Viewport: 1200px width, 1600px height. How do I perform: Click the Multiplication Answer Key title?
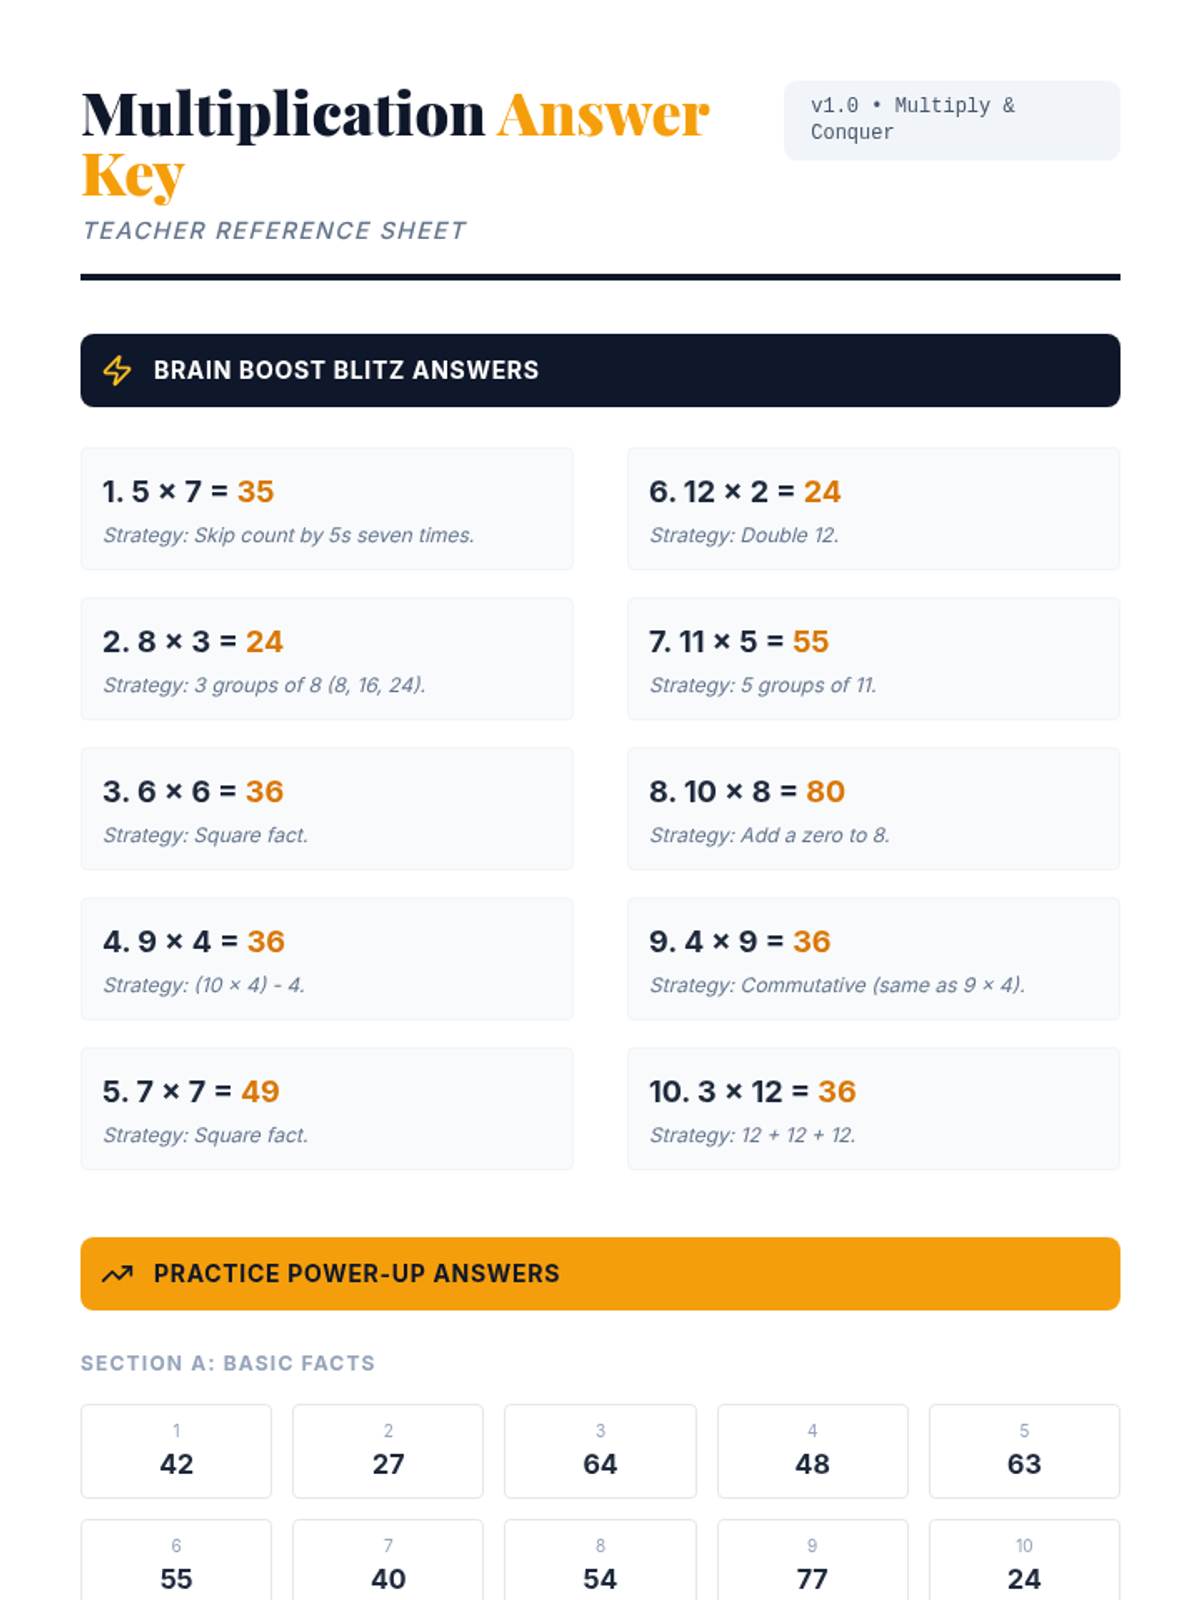click(x=395, y=143)
